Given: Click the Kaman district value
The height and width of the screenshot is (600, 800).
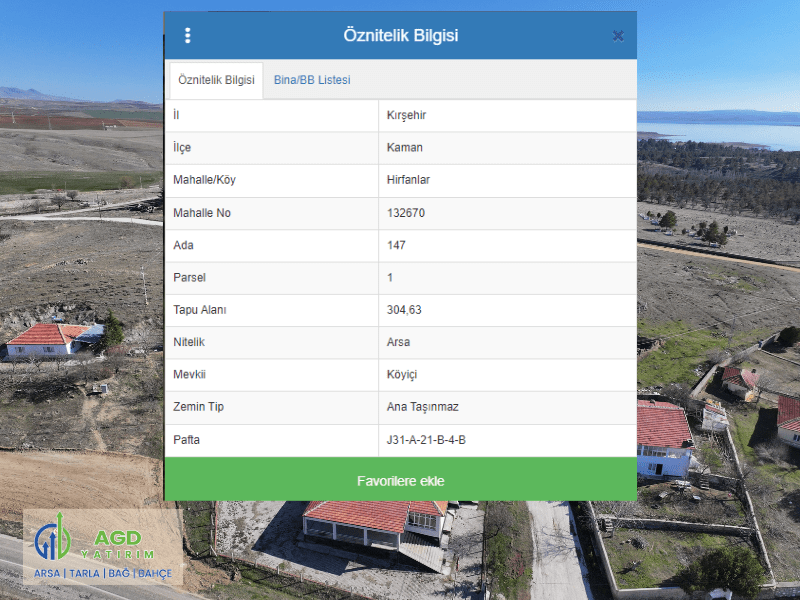Looking at the screenshot, I should coord(404,148).
